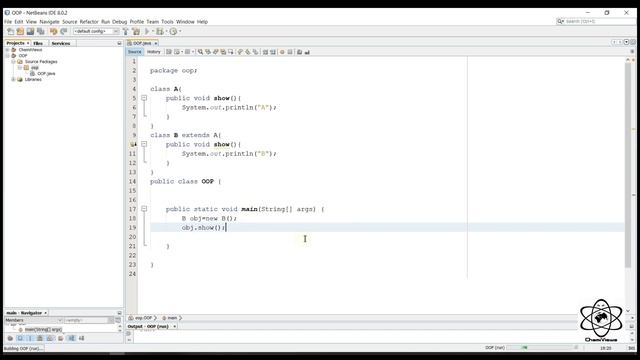Click the Uncomment icon in editor toolbar
640x360 pixels.
point(307,52)
